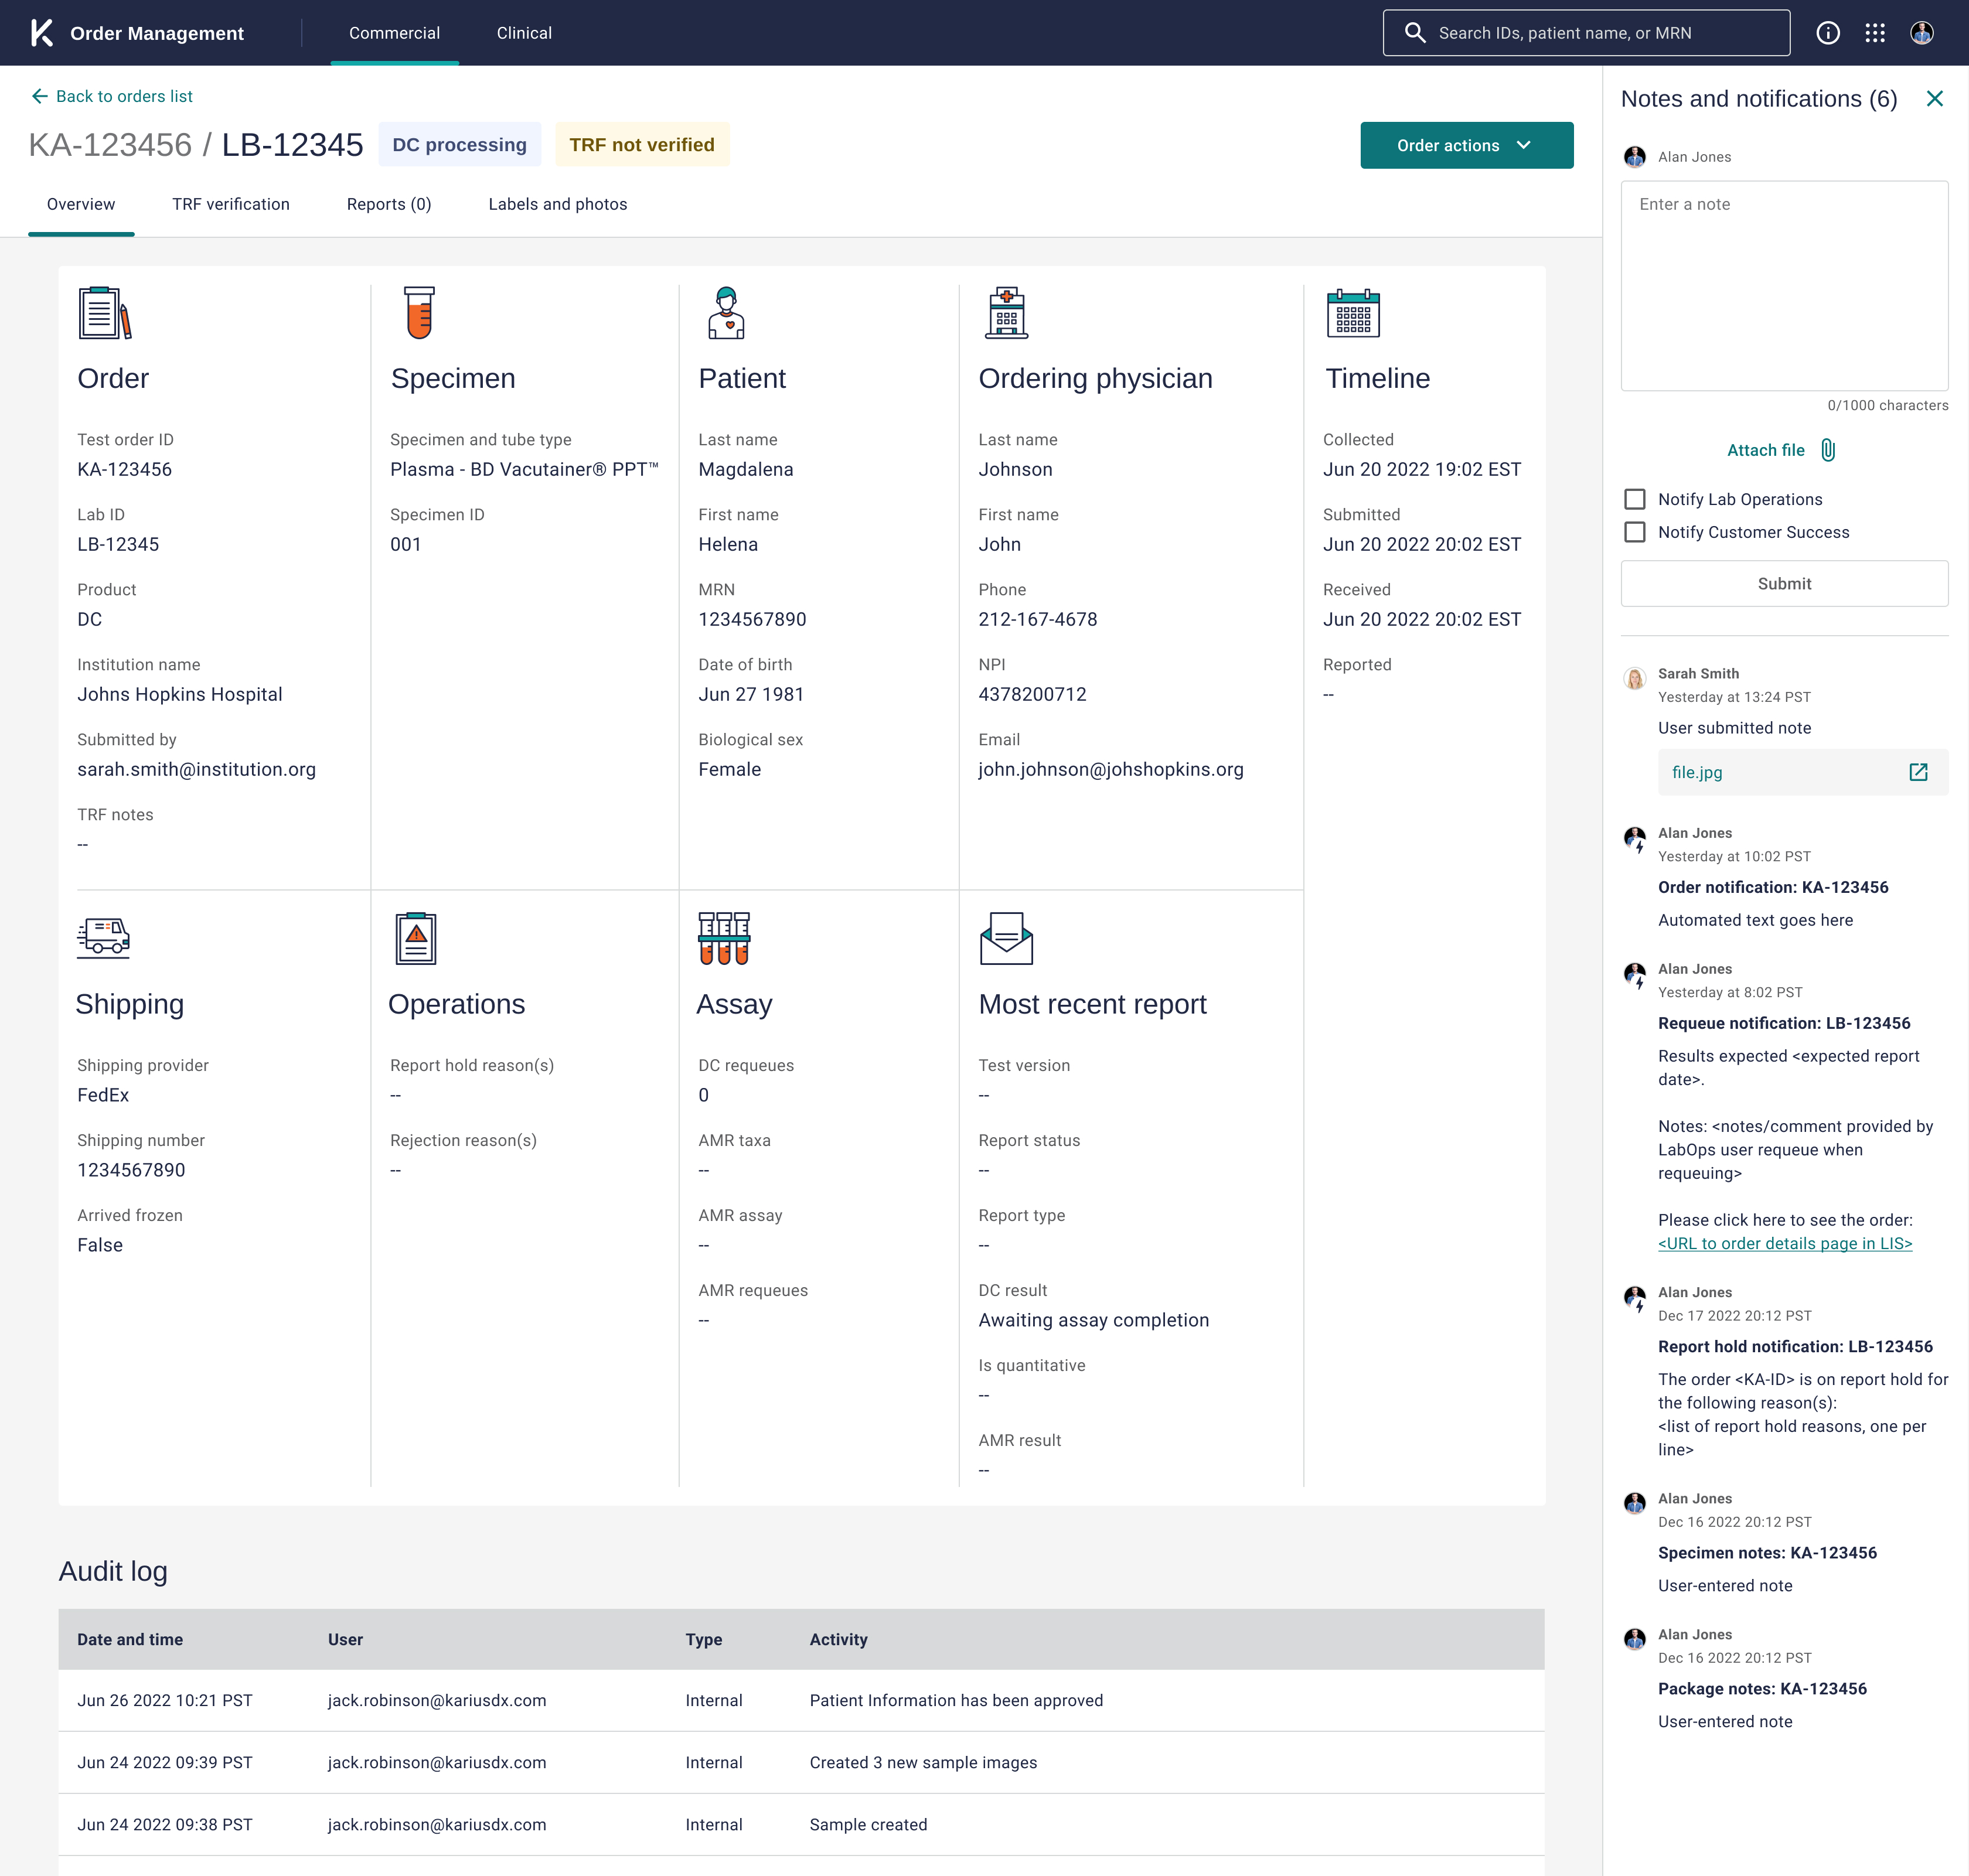1969x1876 pixels.
Task: Click the Enter a note text area
Action: tap(1783, 285)
